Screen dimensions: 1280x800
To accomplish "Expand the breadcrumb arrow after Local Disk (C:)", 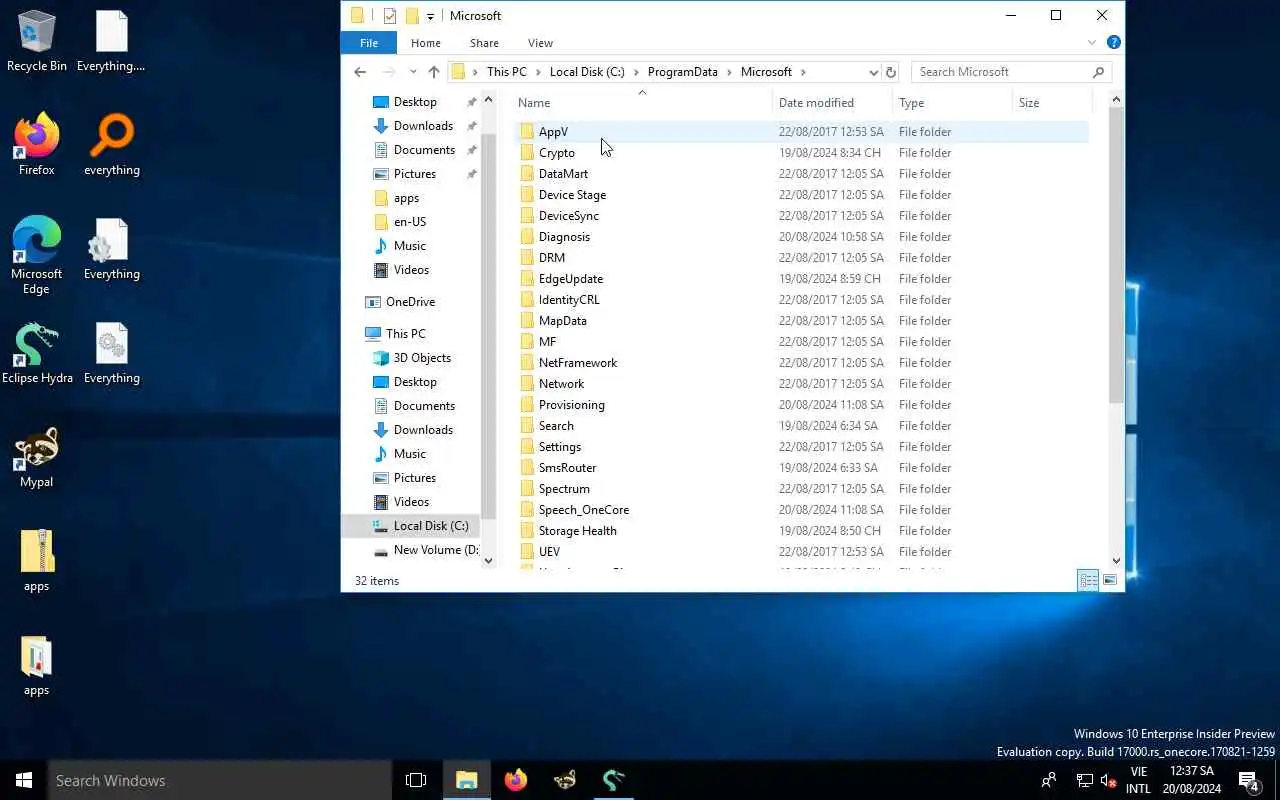I will pyautogui.click(x=636, y=72).
